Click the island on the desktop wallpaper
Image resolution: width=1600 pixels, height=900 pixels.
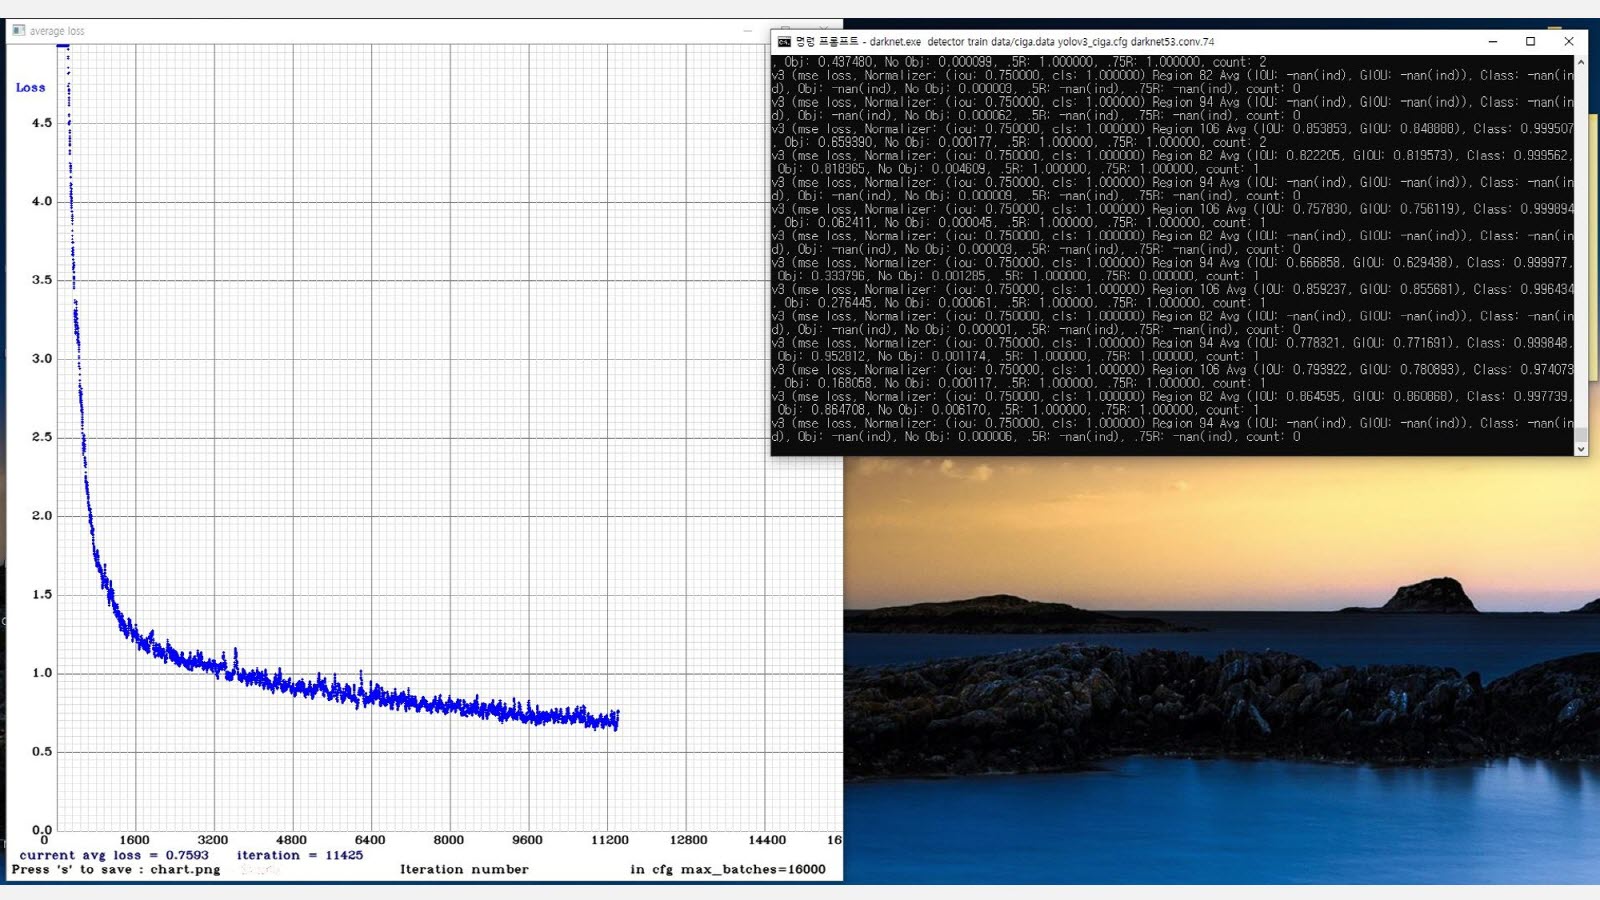(x=1428, y=595)
